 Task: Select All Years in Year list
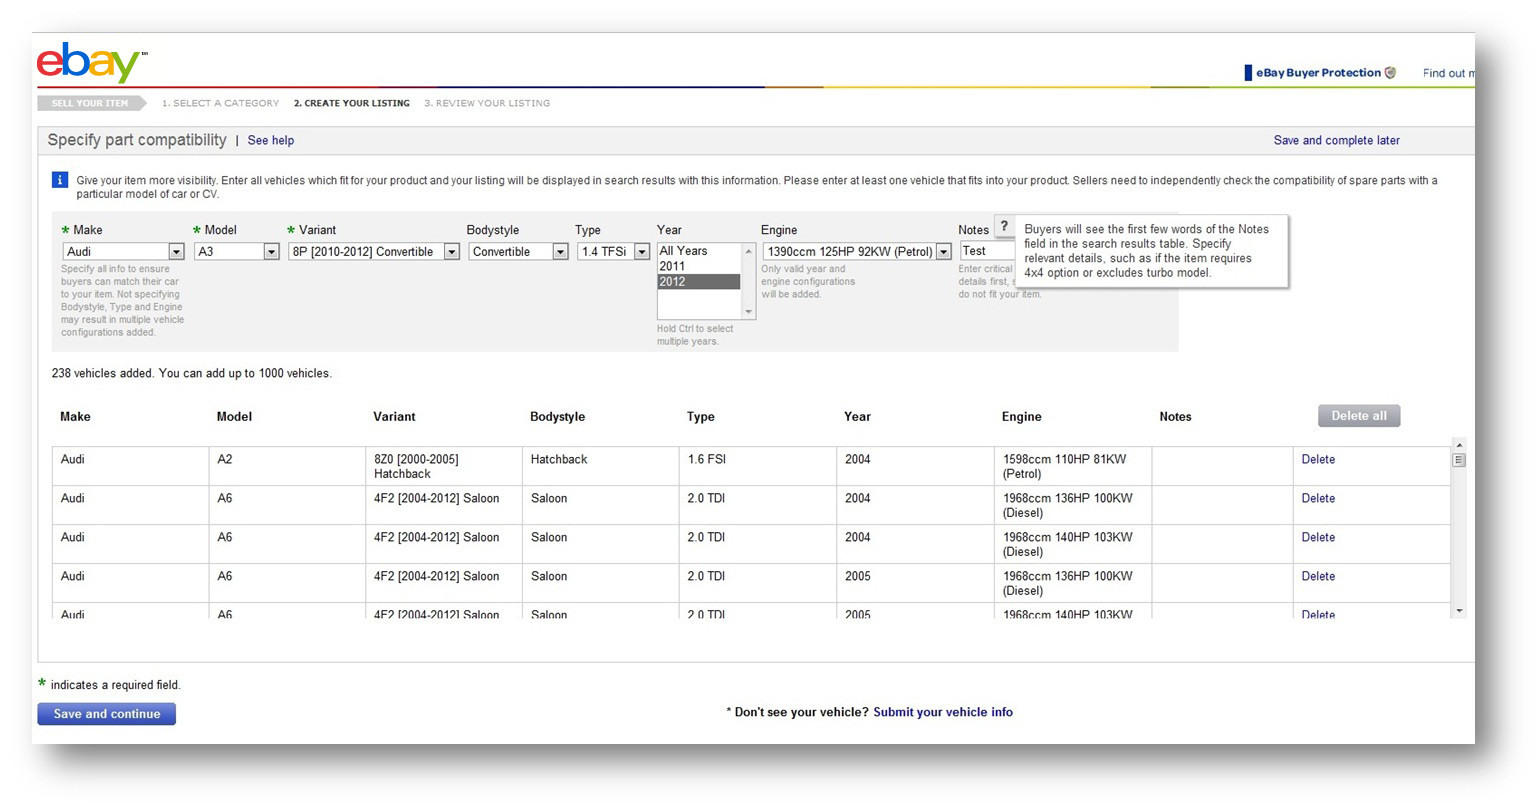tap(699, 251)
